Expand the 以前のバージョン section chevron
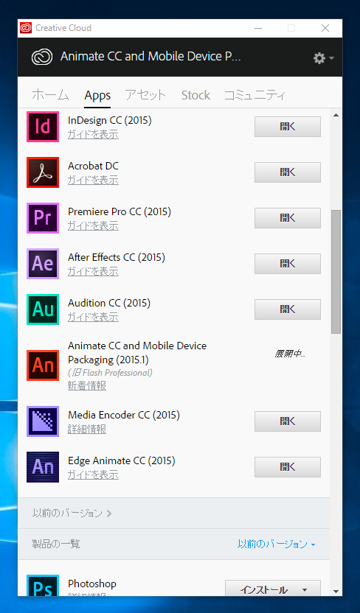This screenshot has height=613, width=360. [x=109, y=513]
